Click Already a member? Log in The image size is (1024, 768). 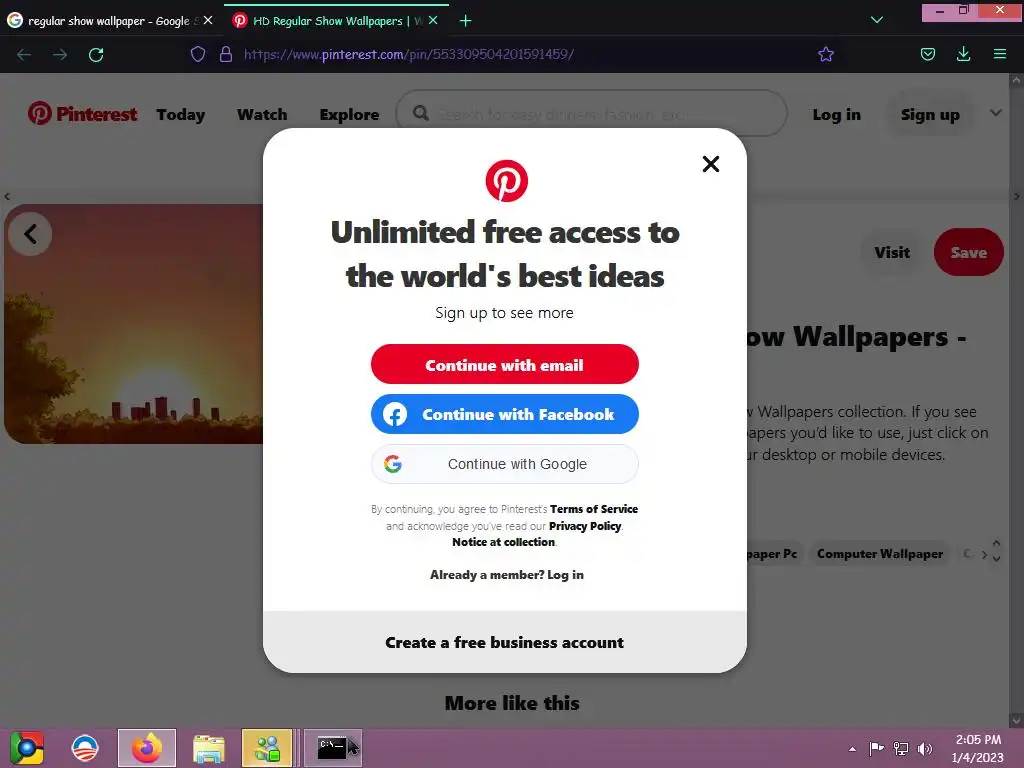tap(507, 575)
